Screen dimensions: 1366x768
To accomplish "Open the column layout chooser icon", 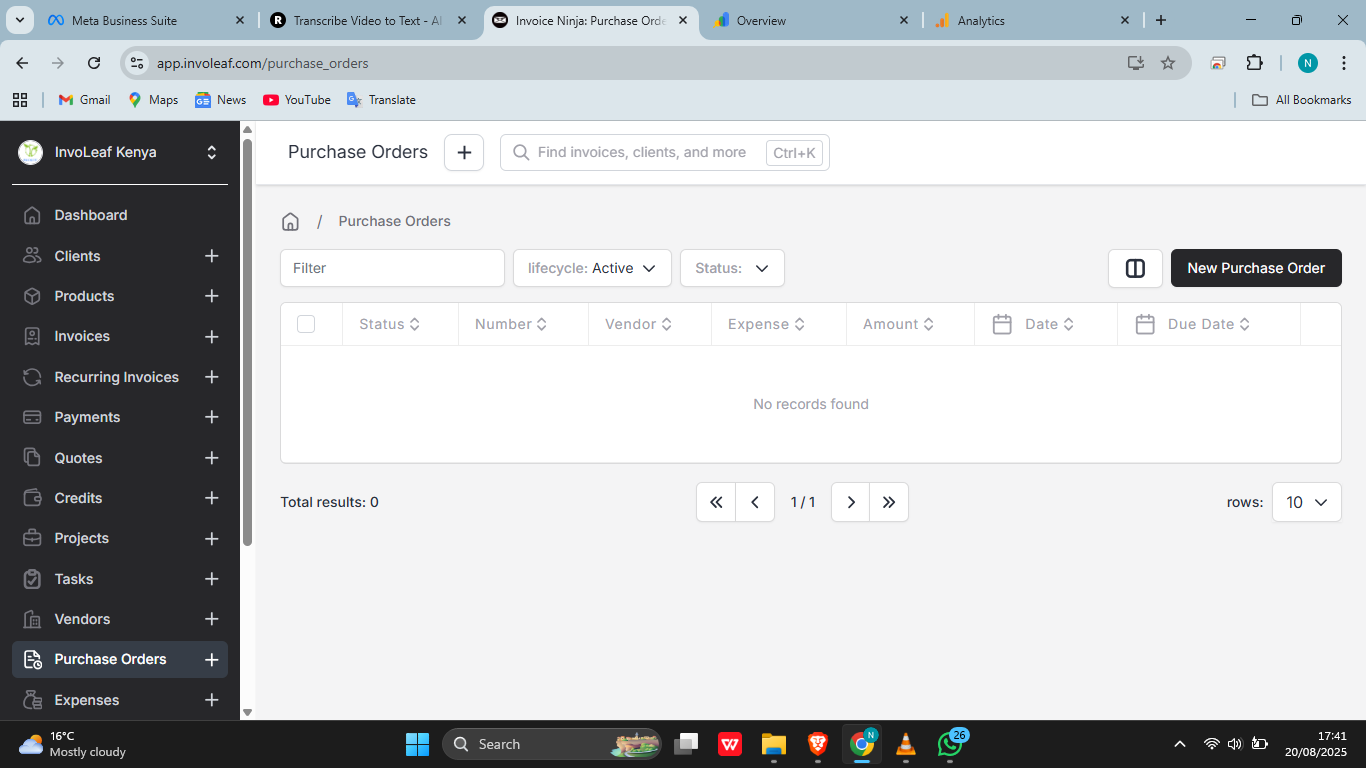I will [x=1135, y=268].
